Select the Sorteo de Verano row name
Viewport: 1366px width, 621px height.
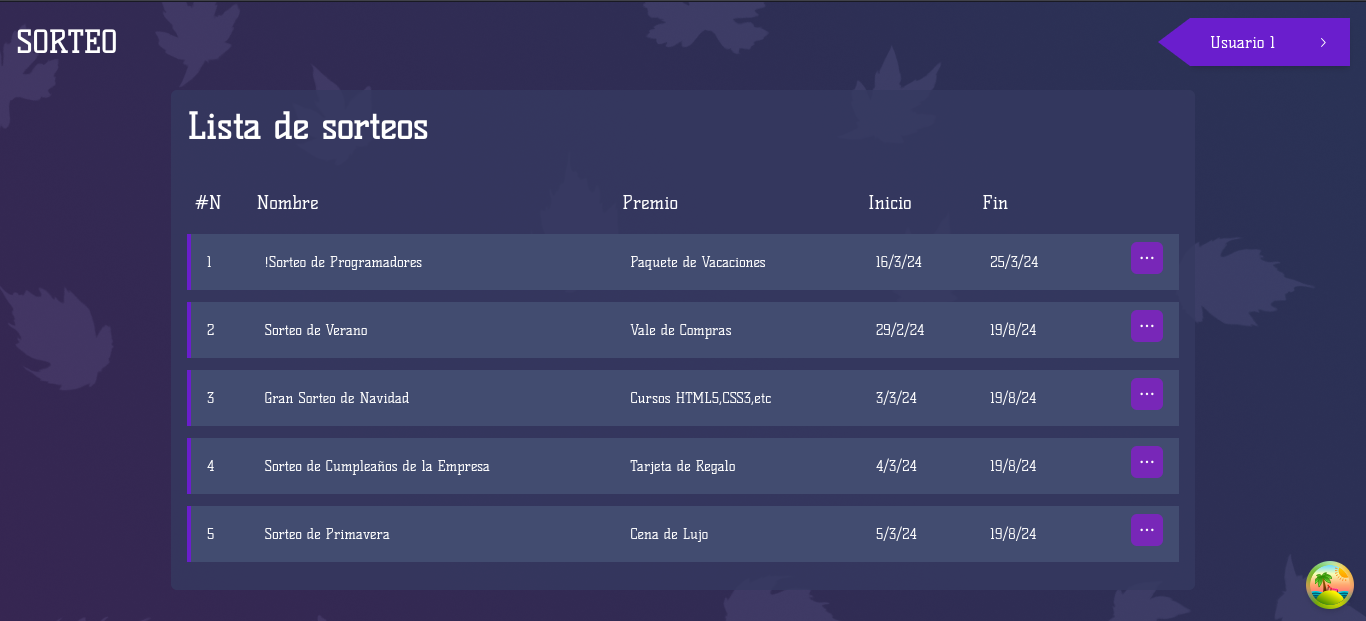[x=316, y=330]
